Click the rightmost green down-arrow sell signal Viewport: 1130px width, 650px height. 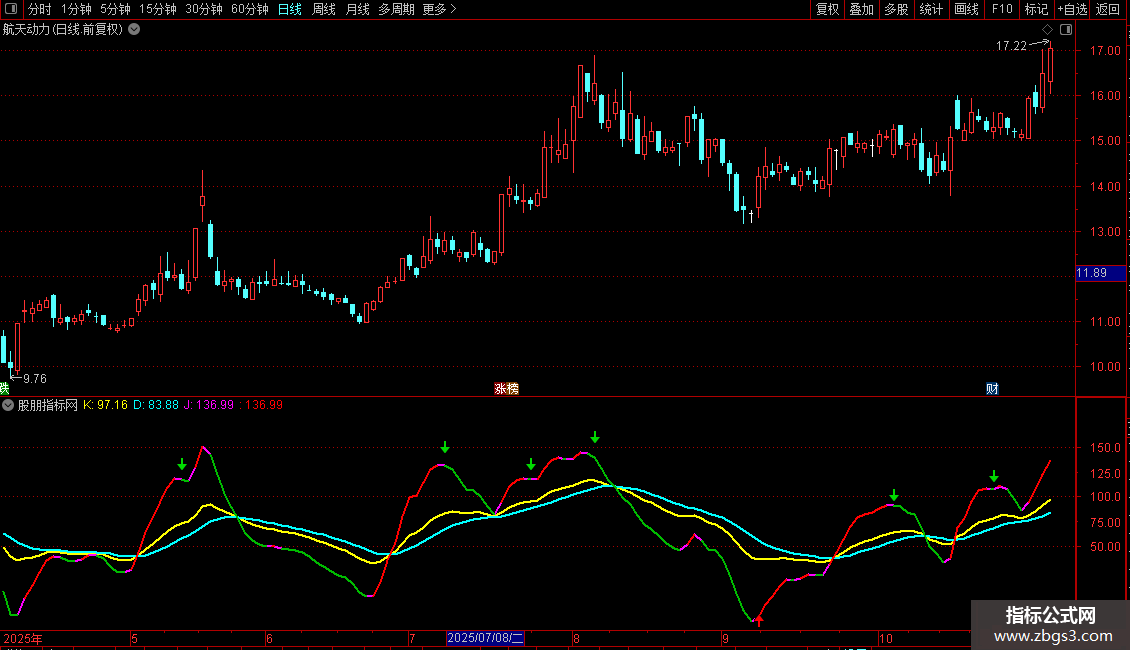click(x=993, y=476)
